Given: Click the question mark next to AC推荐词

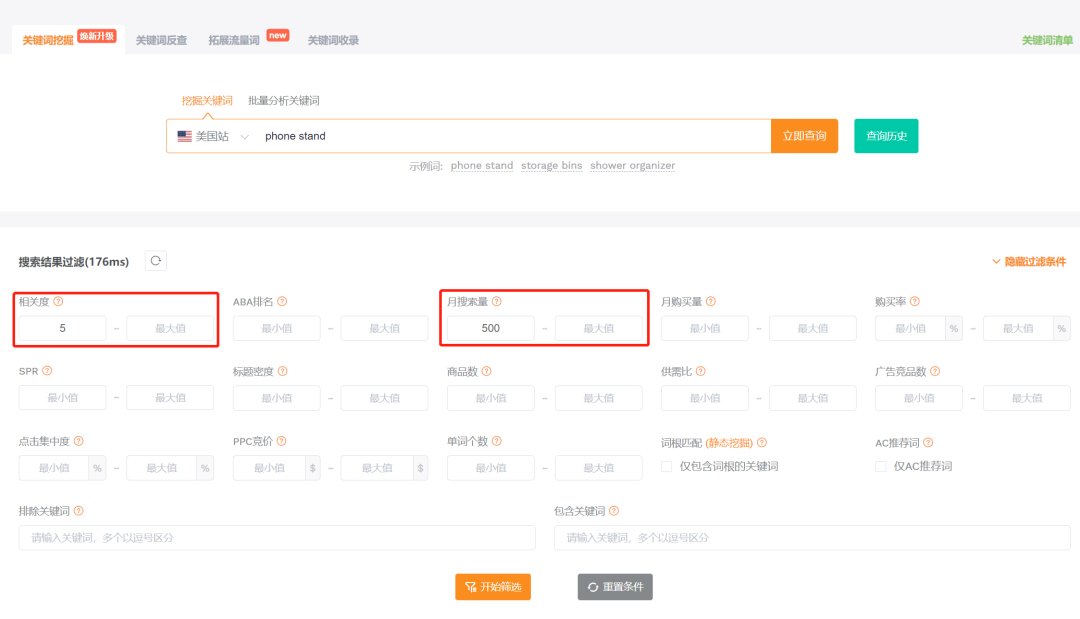Looking at the screenshot, I should point(925,440).
